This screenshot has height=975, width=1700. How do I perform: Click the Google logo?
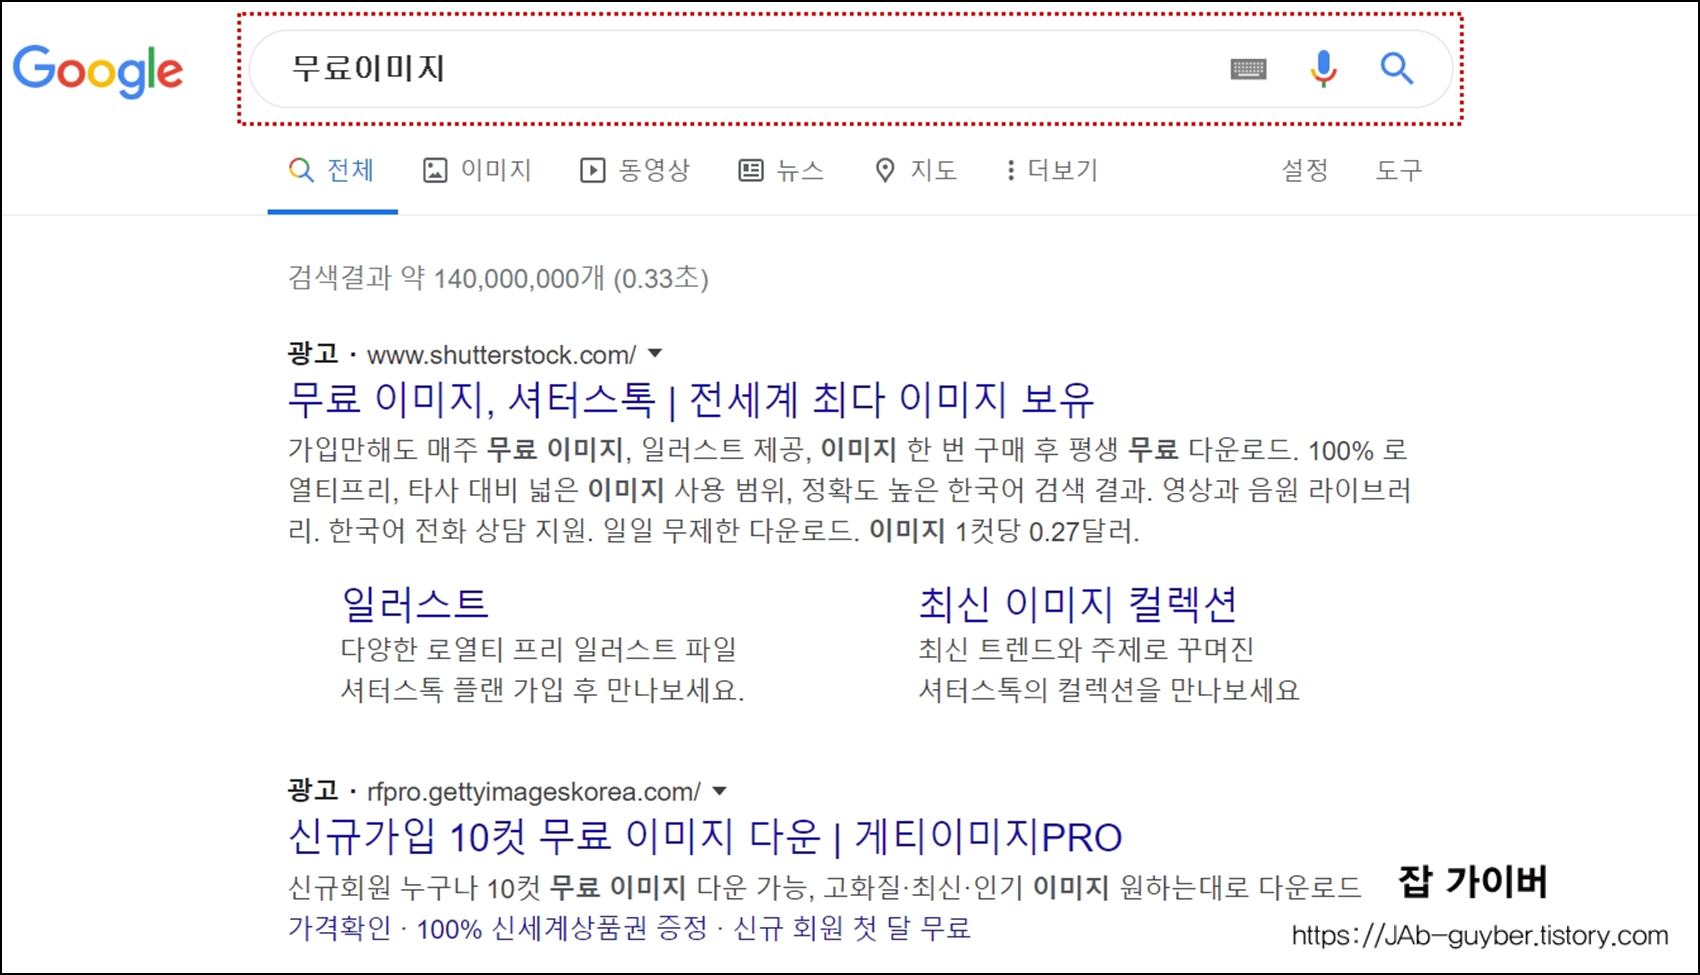pos(97,71)
